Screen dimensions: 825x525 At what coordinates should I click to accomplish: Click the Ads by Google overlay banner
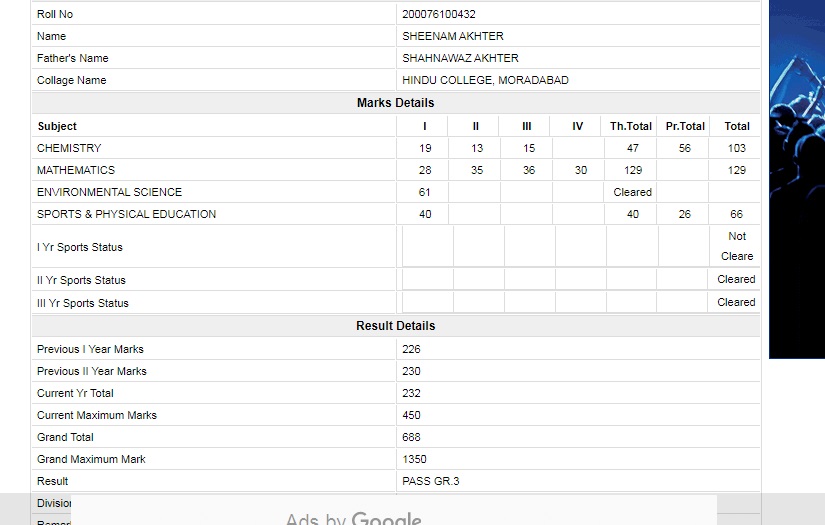pyautogui.click(x=394, y=510)
